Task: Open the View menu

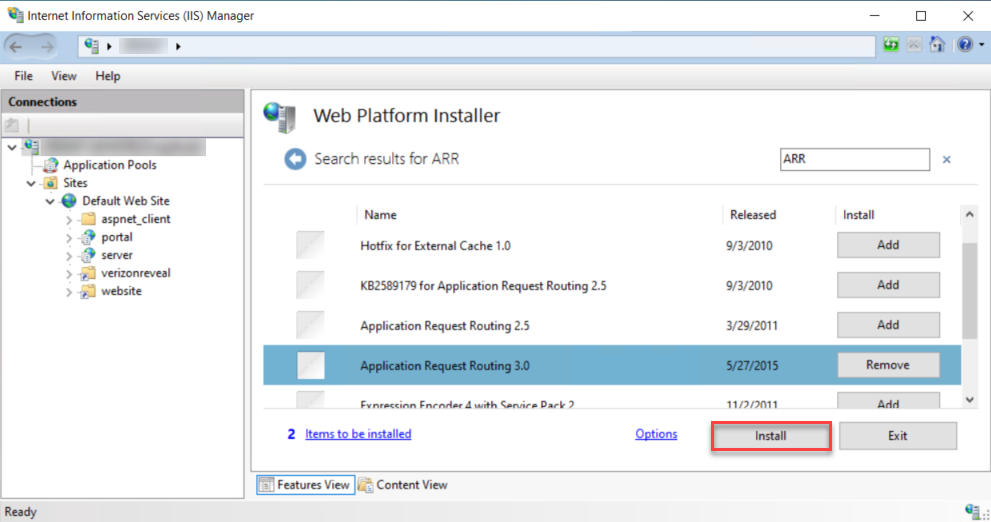Action: point(64,76)
